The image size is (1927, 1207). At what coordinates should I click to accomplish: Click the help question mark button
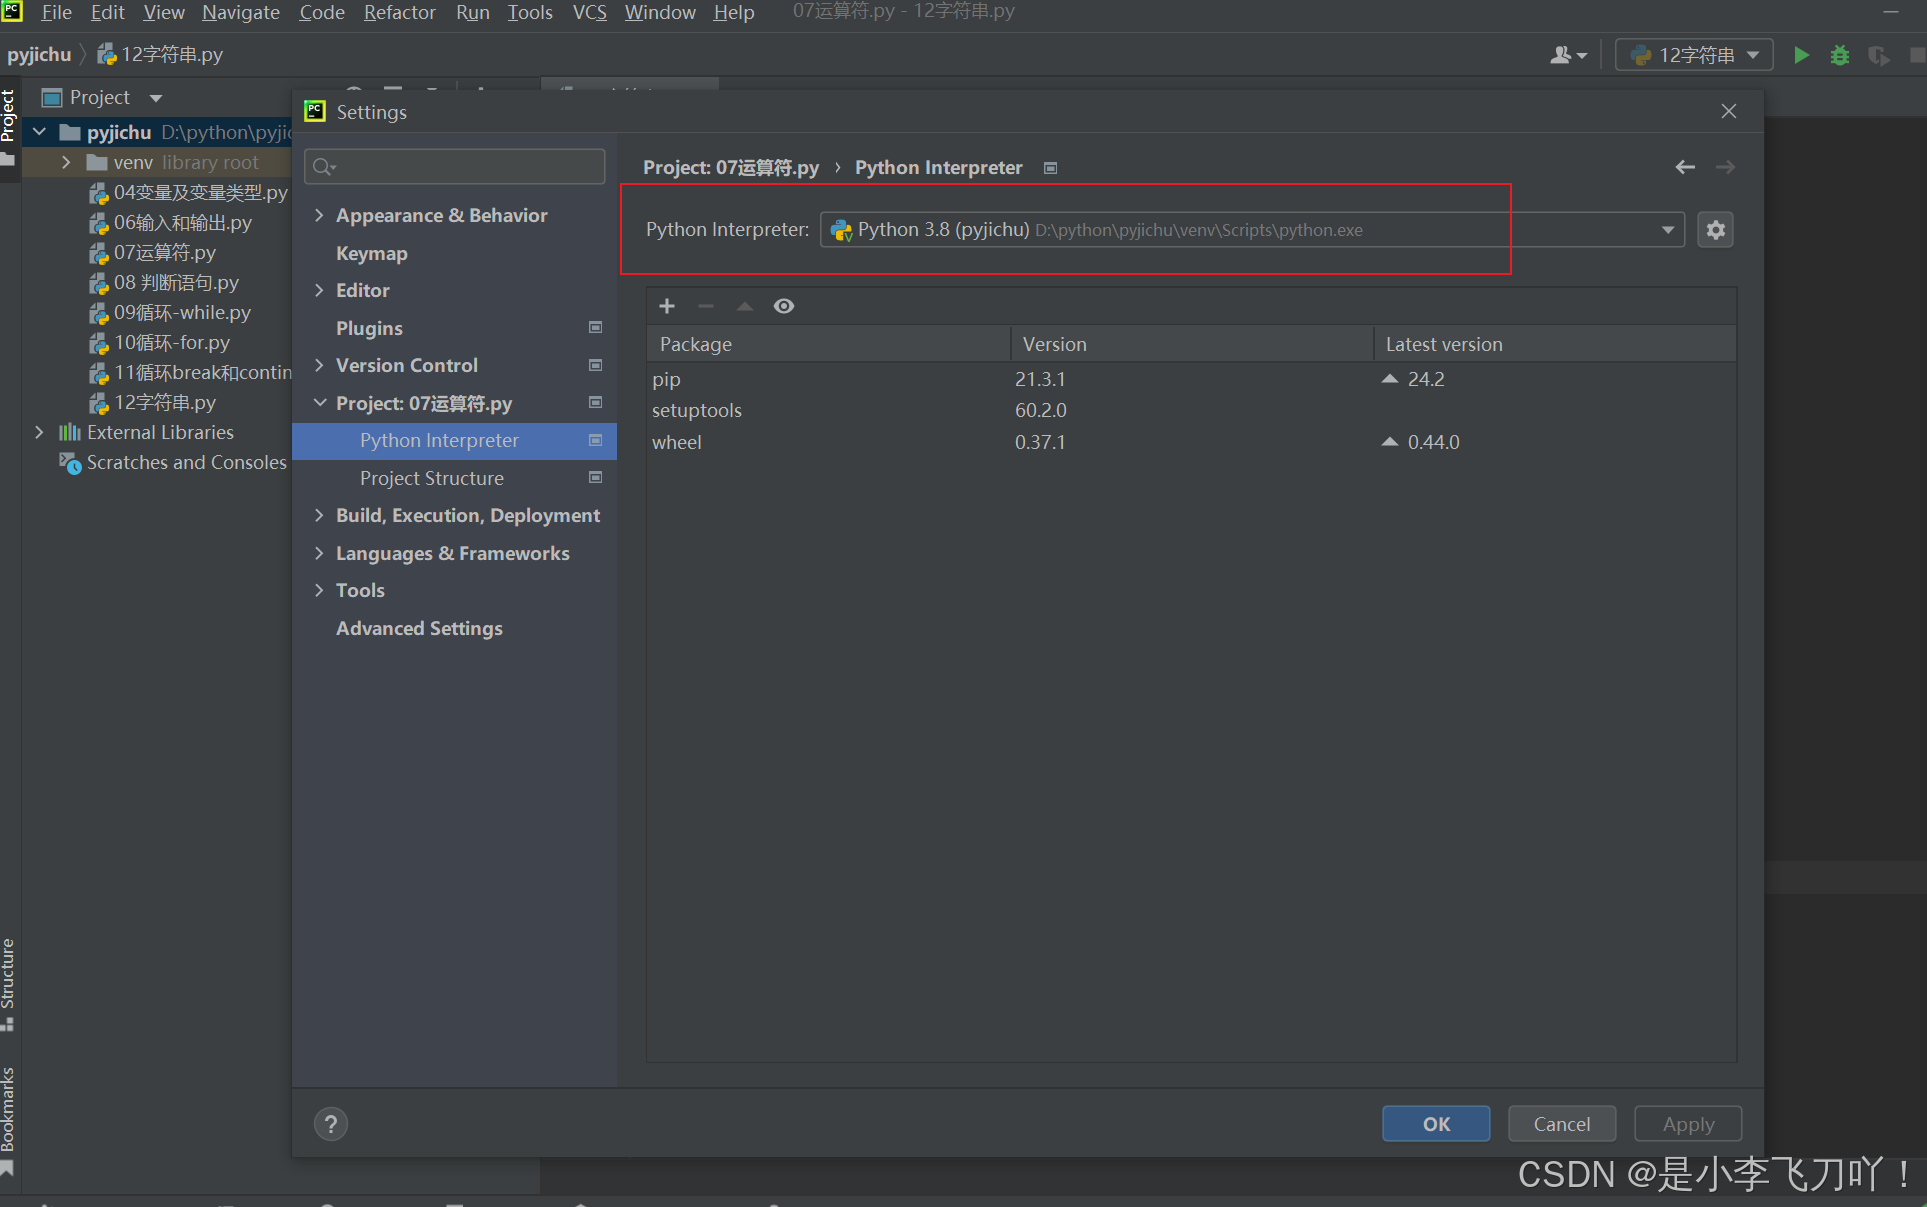(x=331, y=1124)
